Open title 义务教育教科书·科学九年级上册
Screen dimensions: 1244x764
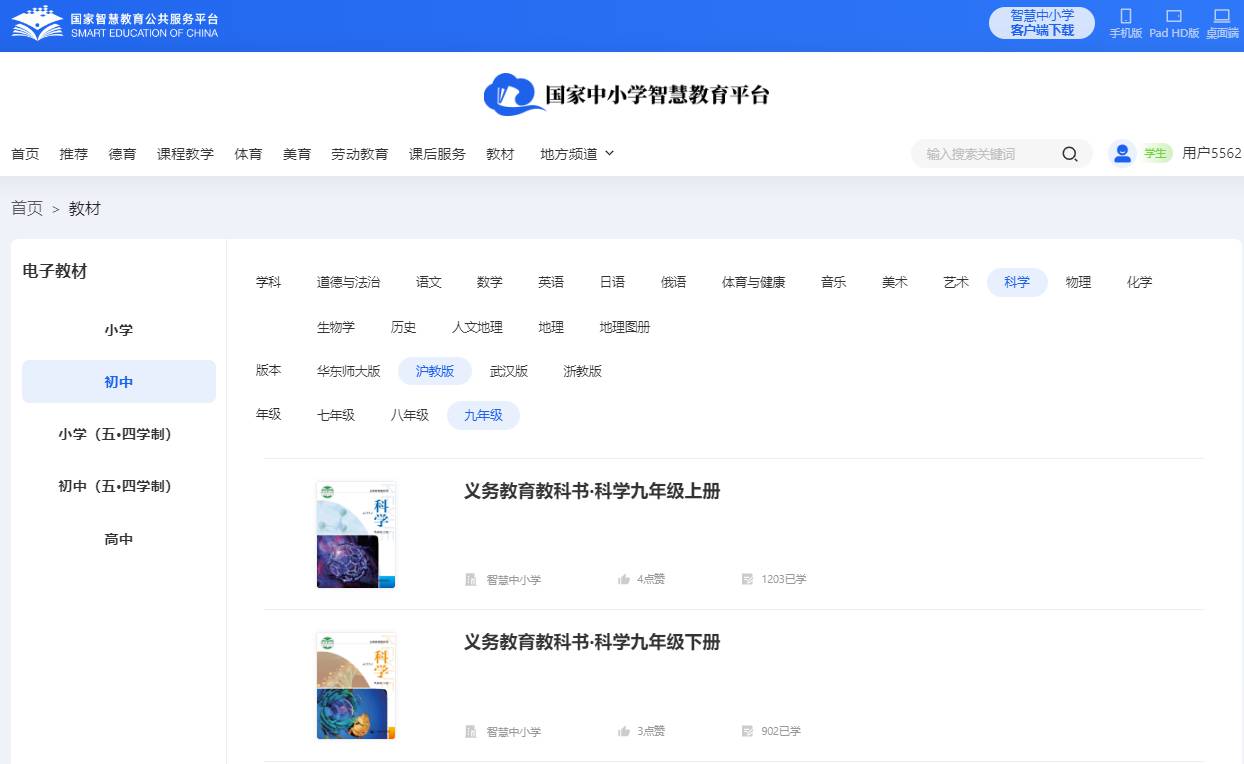point(592,491)
